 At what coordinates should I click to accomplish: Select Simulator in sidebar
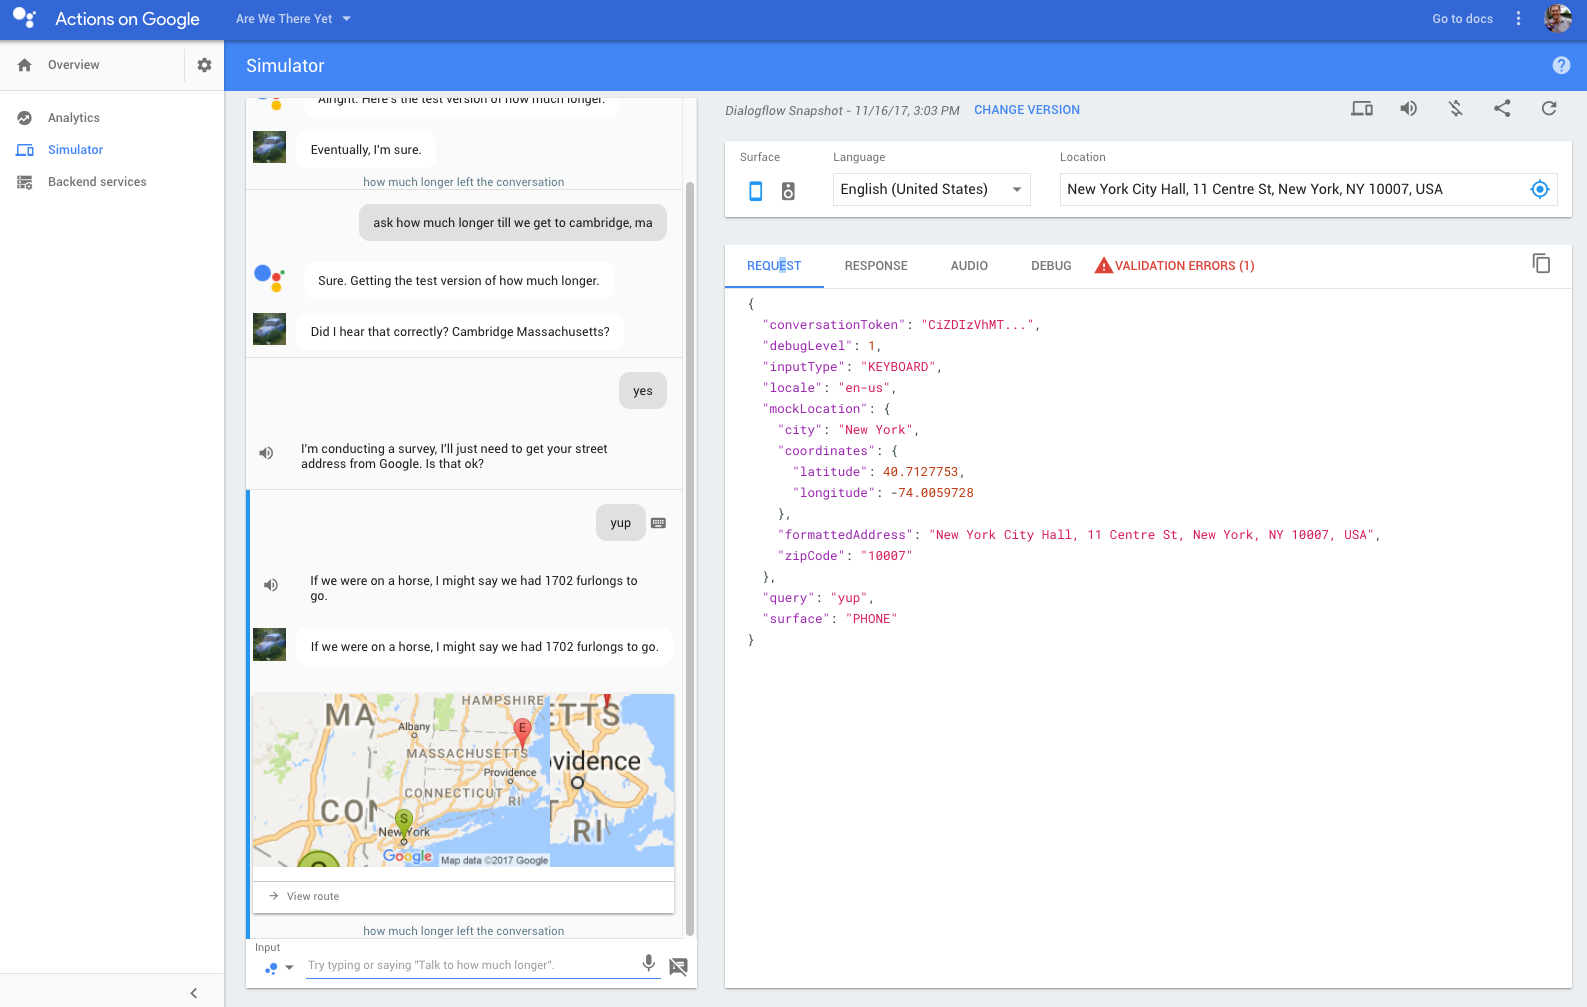(76, 150)
